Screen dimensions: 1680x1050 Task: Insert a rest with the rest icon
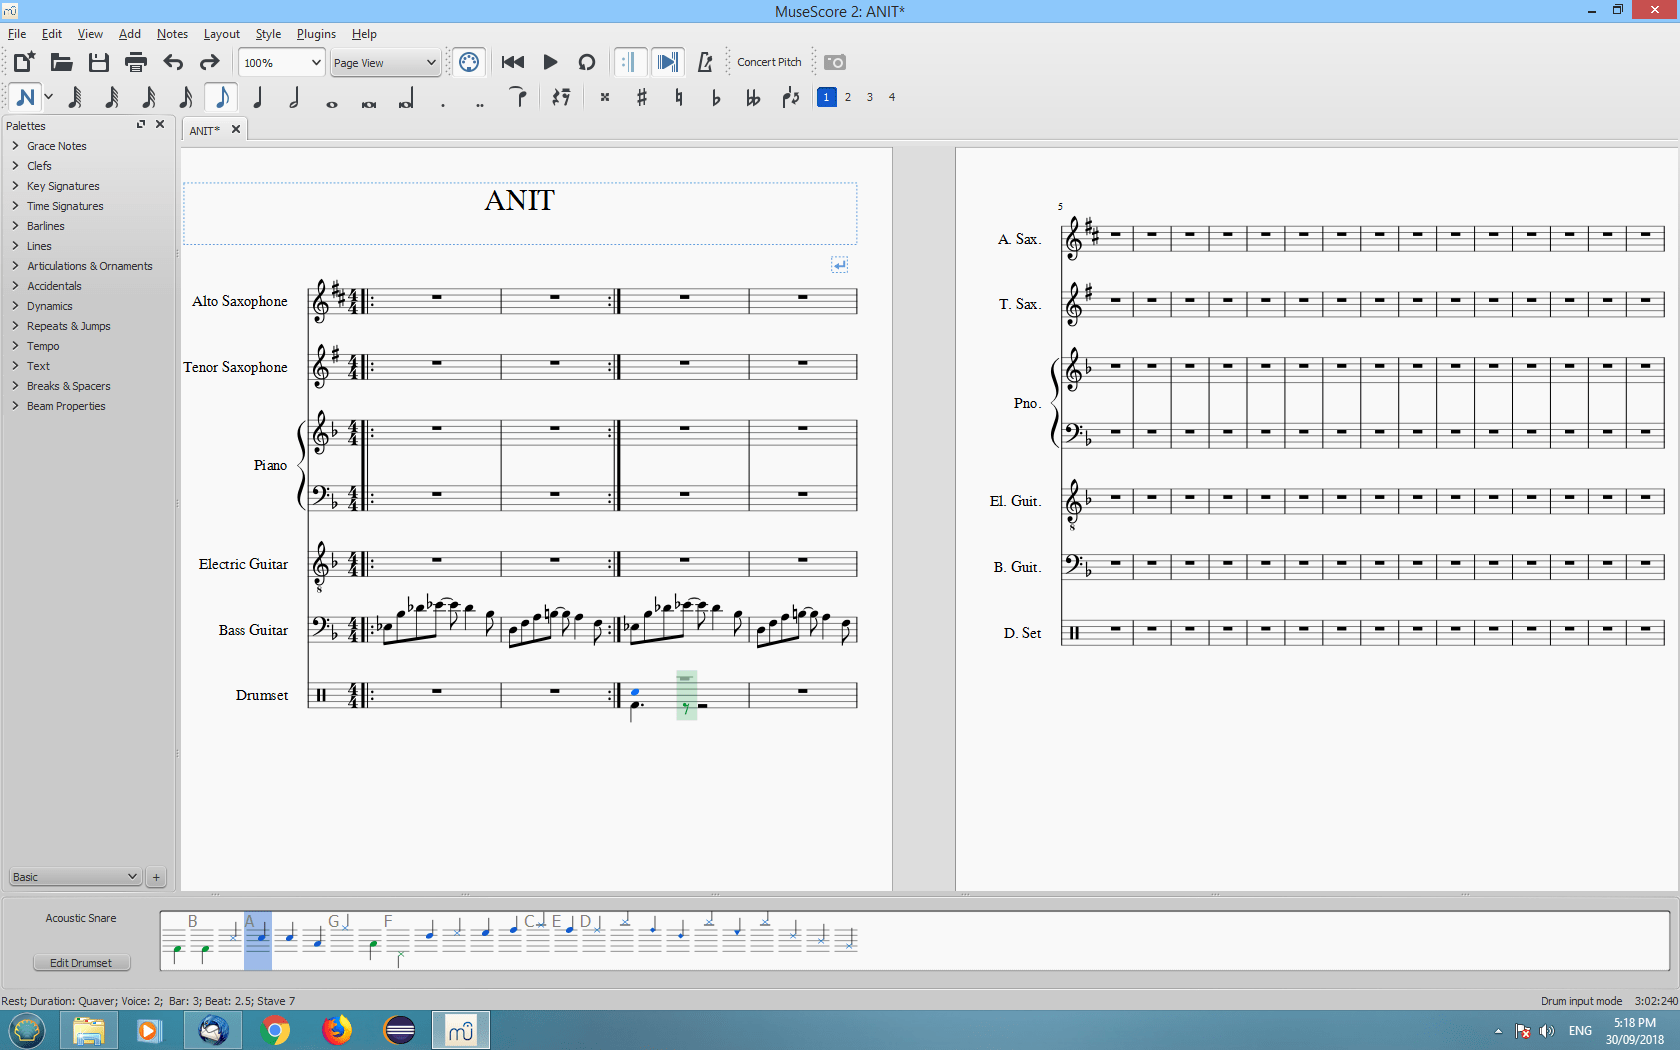pyautogui.click(x=561, y=97)
